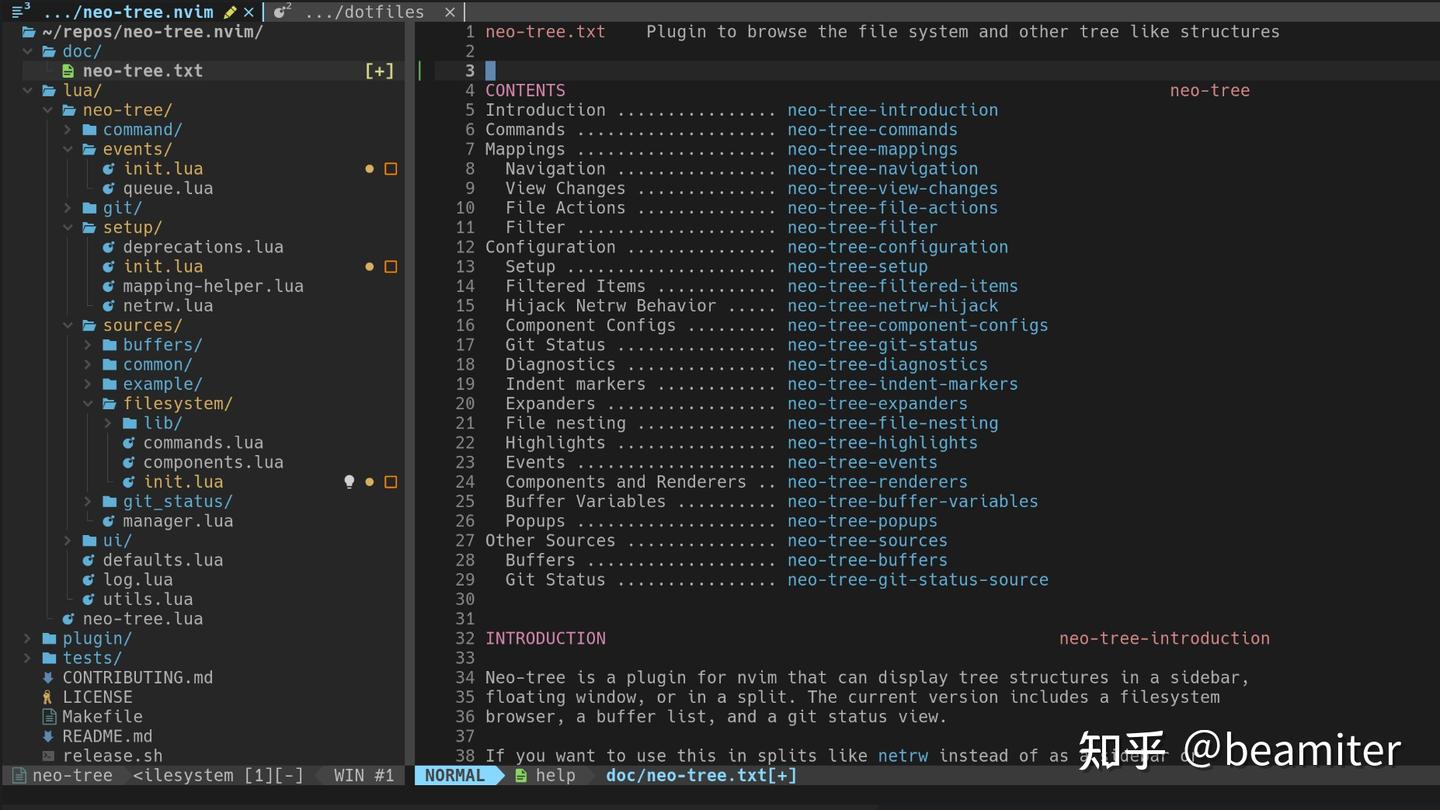
Task: Click the pencil modified icon on the neo-tree.nvim tab
Action: pos(230,12)
